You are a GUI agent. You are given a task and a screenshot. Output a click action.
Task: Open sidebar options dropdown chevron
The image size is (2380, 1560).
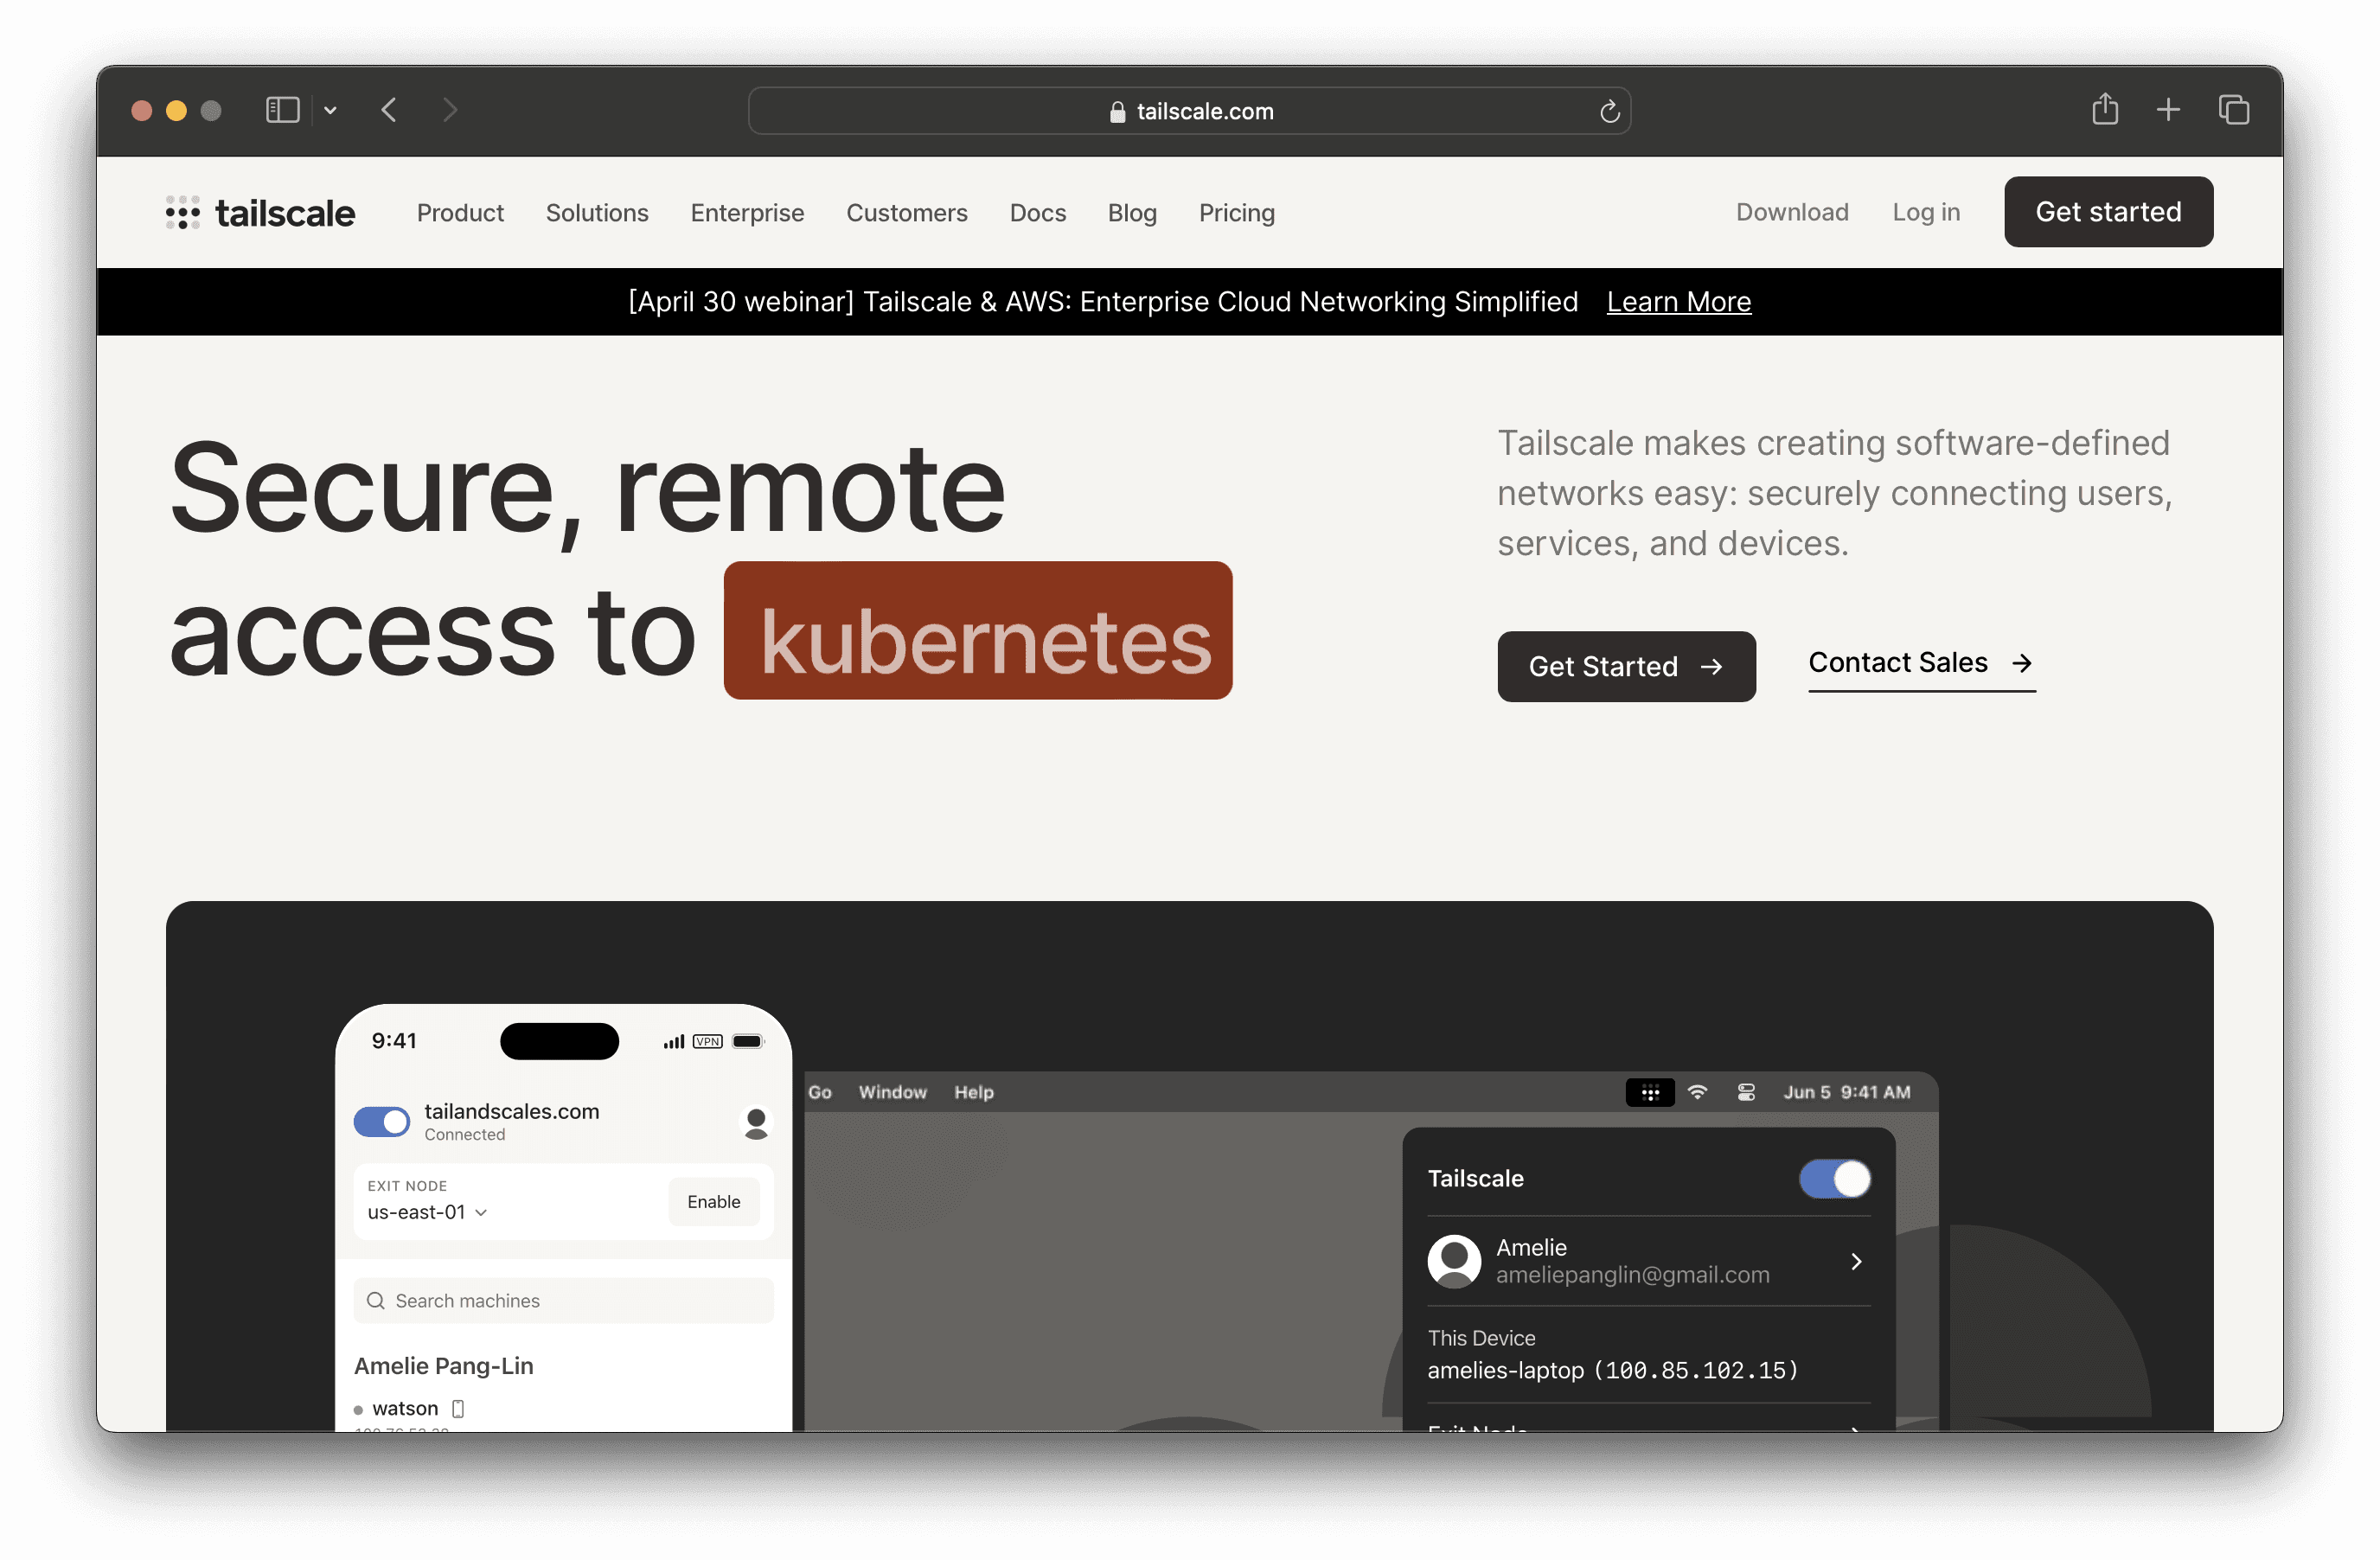click(330, 111)
